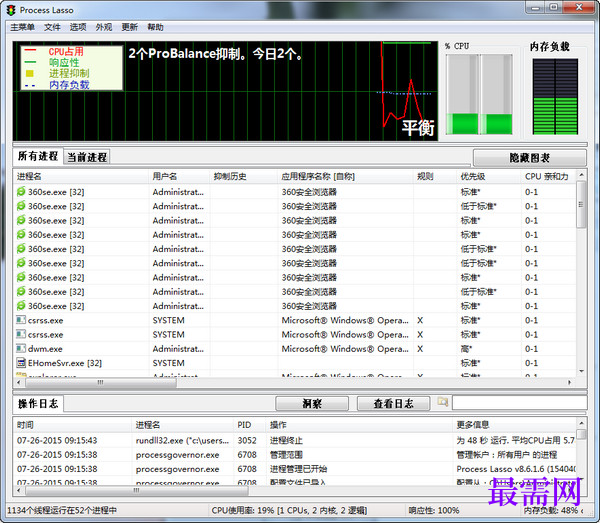Click the 响应性: 100% status bar entry
This screenshot has height=523, width=600.
click(x=434, y=510)
